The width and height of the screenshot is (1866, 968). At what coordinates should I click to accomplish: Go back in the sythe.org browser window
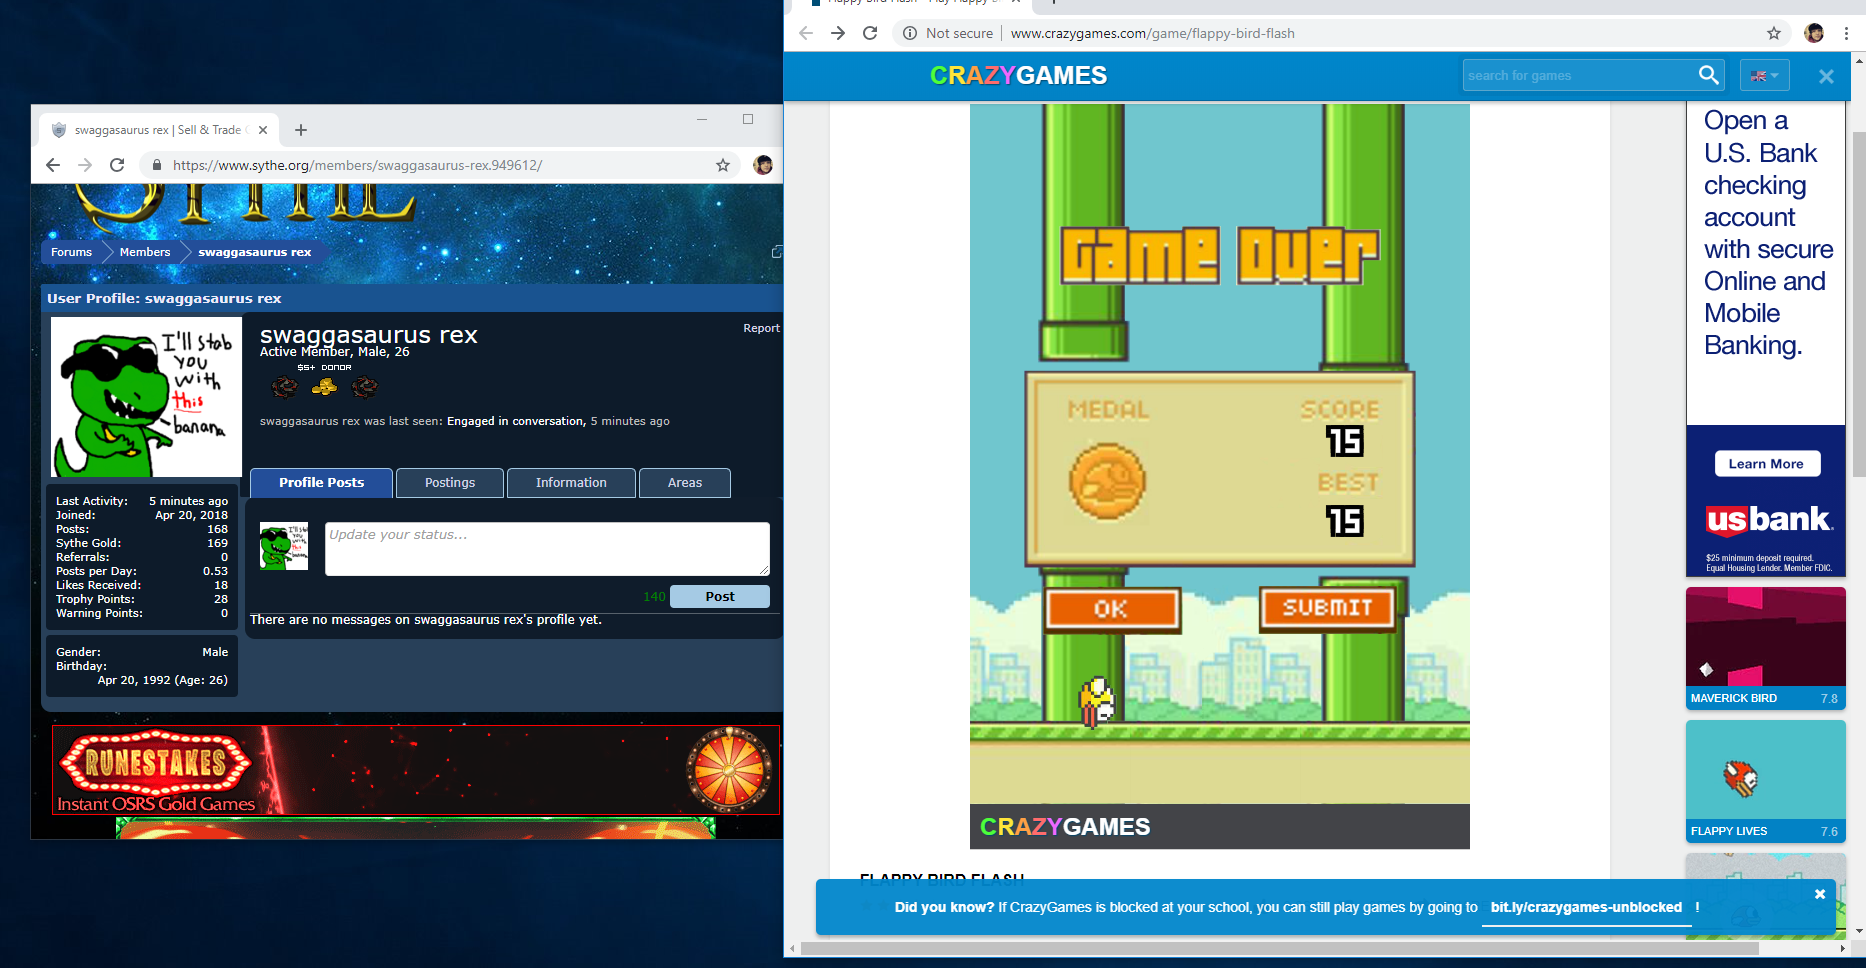(53, 165)
